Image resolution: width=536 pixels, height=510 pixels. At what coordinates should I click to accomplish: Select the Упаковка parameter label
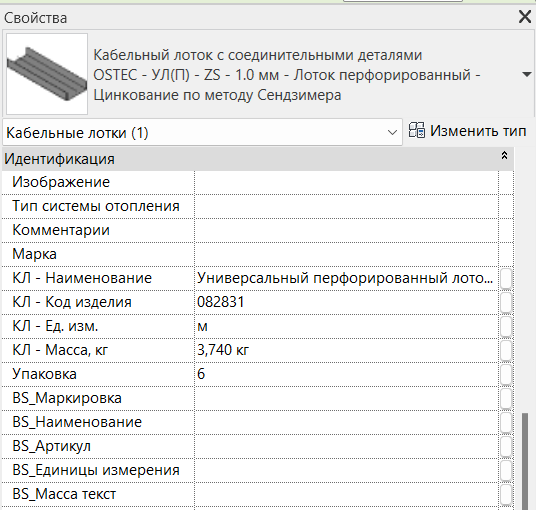coord(44,374)
